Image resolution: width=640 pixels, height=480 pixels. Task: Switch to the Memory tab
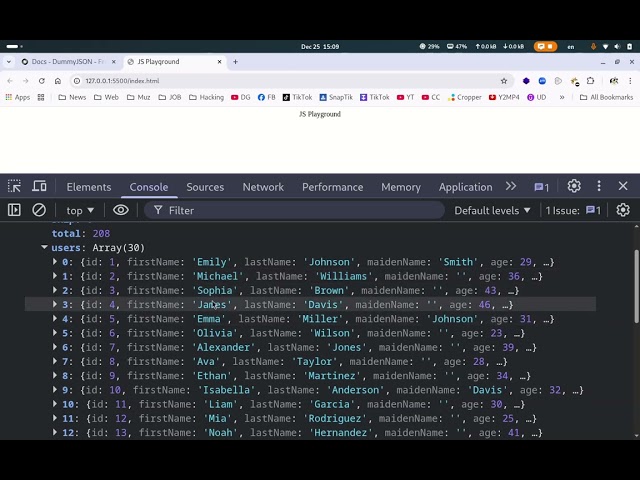401,187
